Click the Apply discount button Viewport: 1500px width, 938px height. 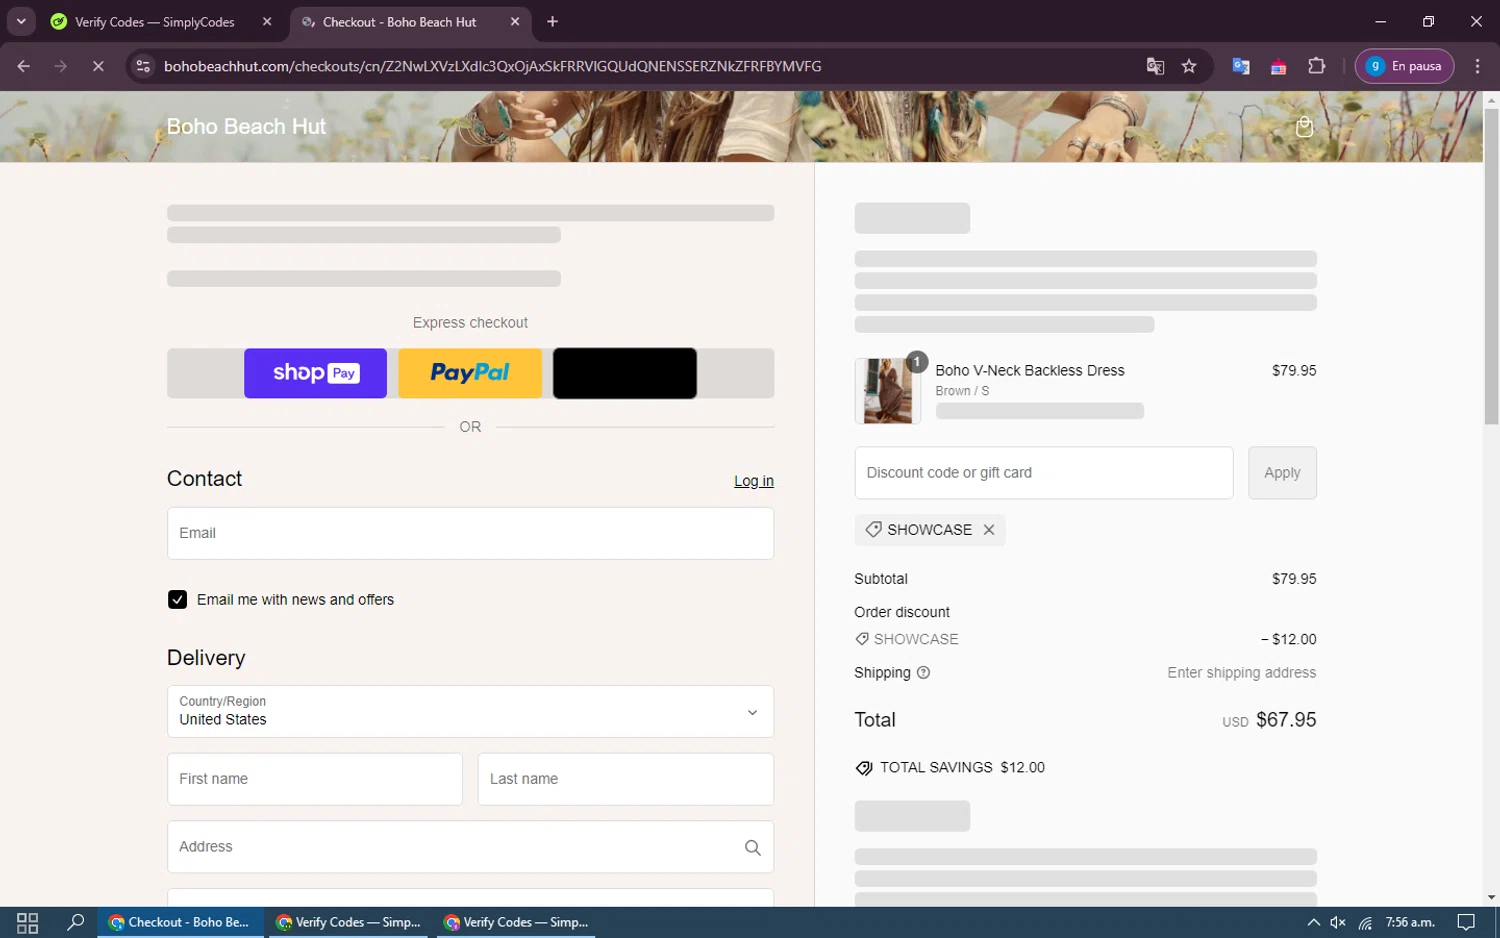pos(1282,473)
